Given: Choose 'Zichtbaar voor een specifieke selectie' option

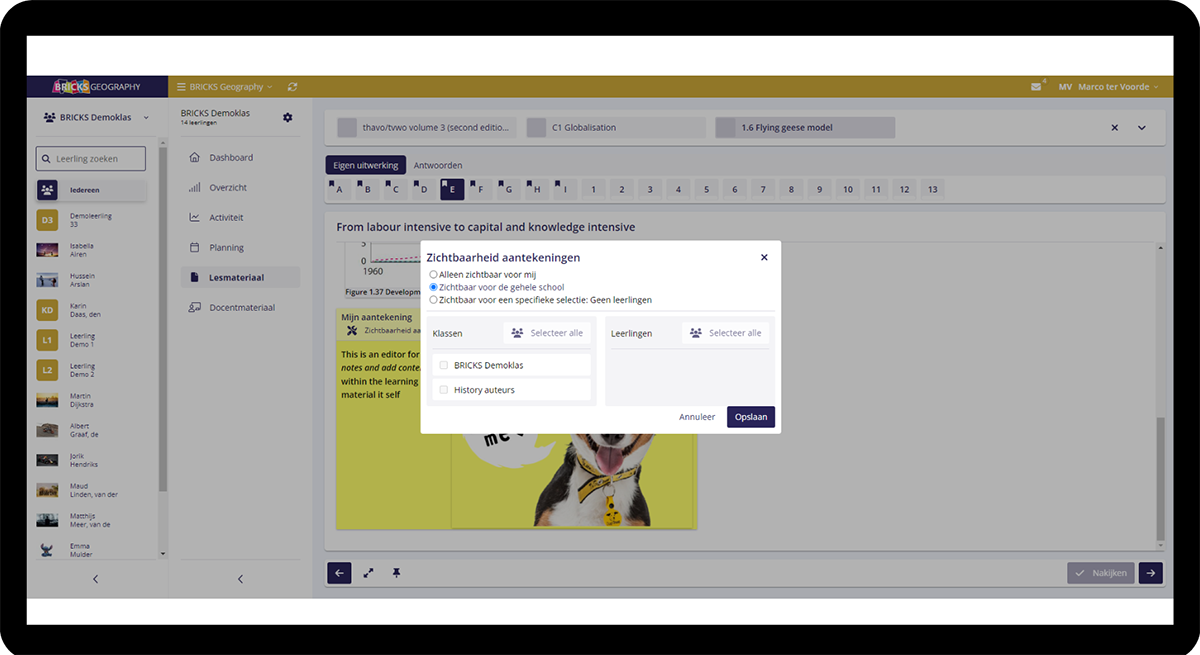Looking at the screenshot, I should point(433,300).
